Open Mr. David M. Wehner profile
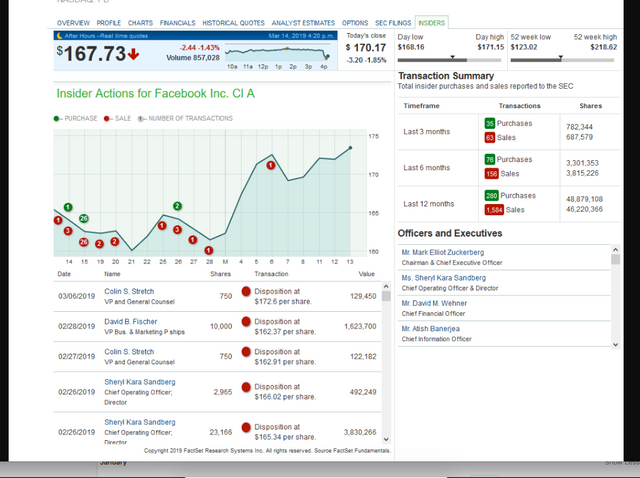Screen dimensions: 640x478 [x=434, y=303]
